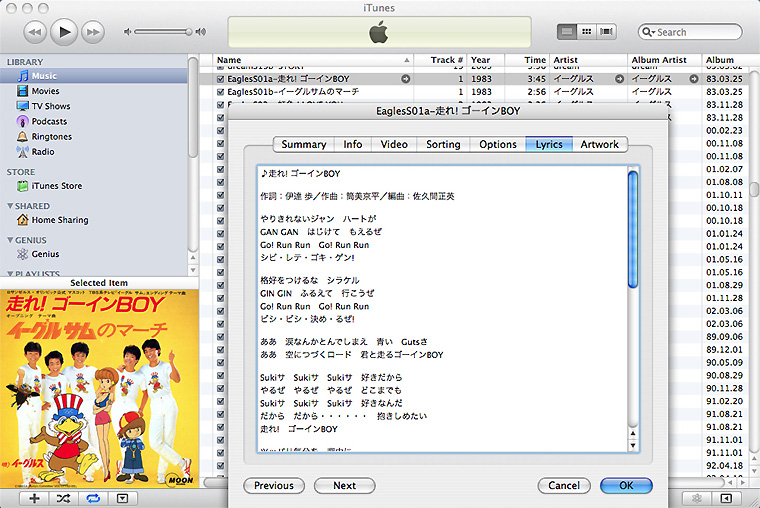This screenshot has width=760, height=508.
Task: Adjust the volume slider knob
Action: [189, 32]
